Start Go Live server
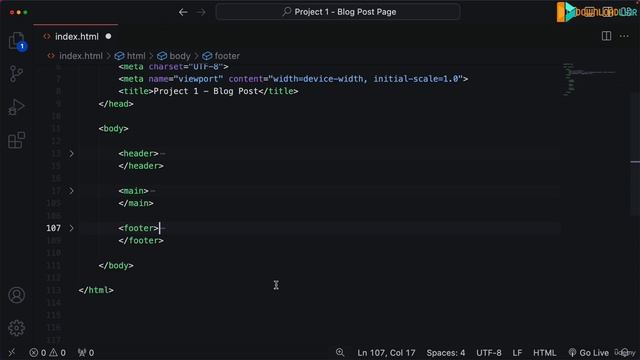This screenshot has width=640, height=360. (589, 353)
